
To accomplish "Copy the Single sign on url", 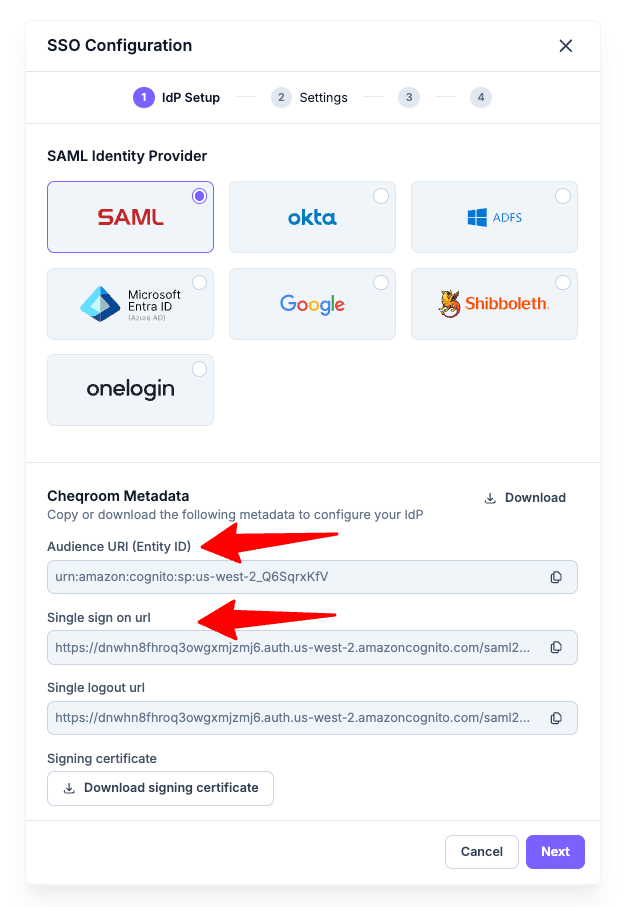I will [556, 647].
